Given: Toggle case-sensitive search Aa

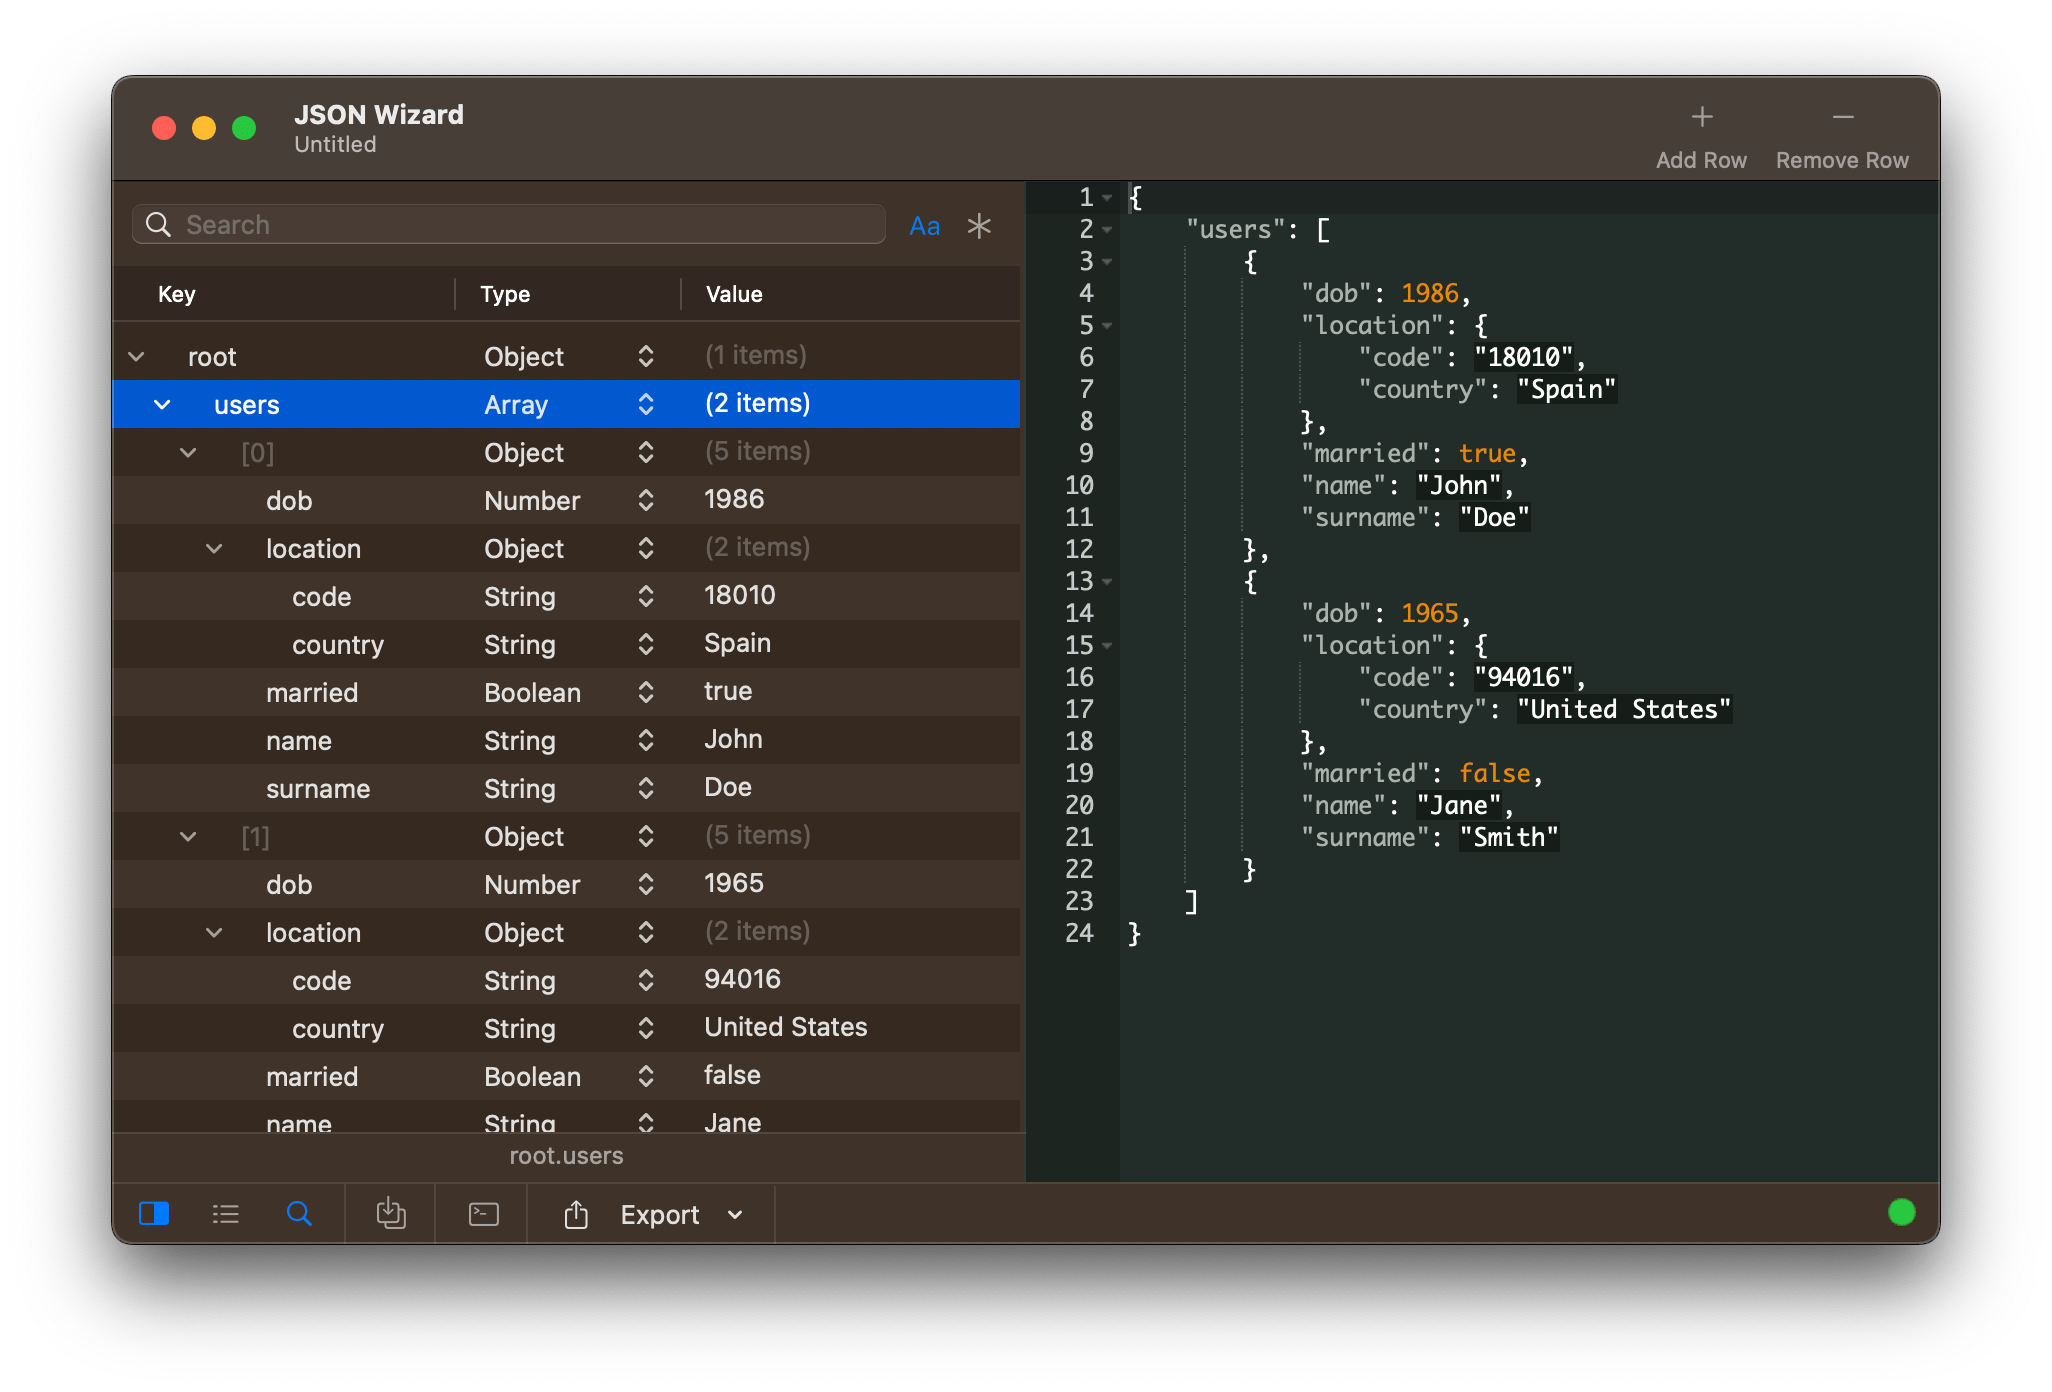Looking at the screenshot, I should pyautogui.click(x=924, y=226).
